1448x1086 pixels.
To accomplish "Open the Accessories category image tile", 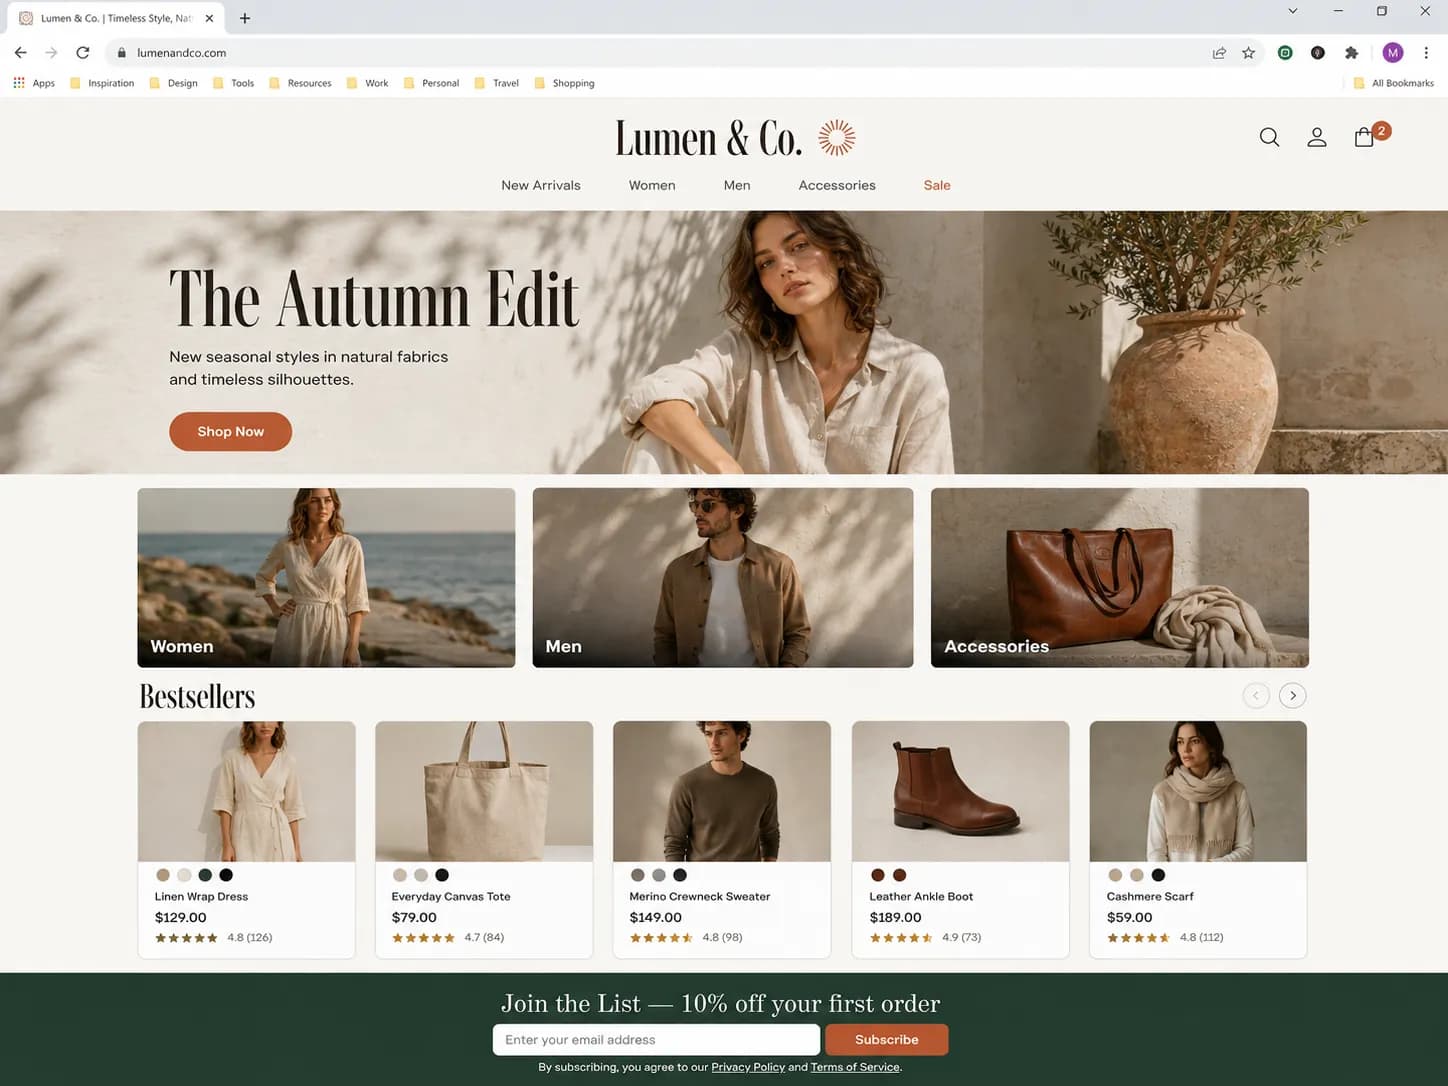I will click(1119, 577).
